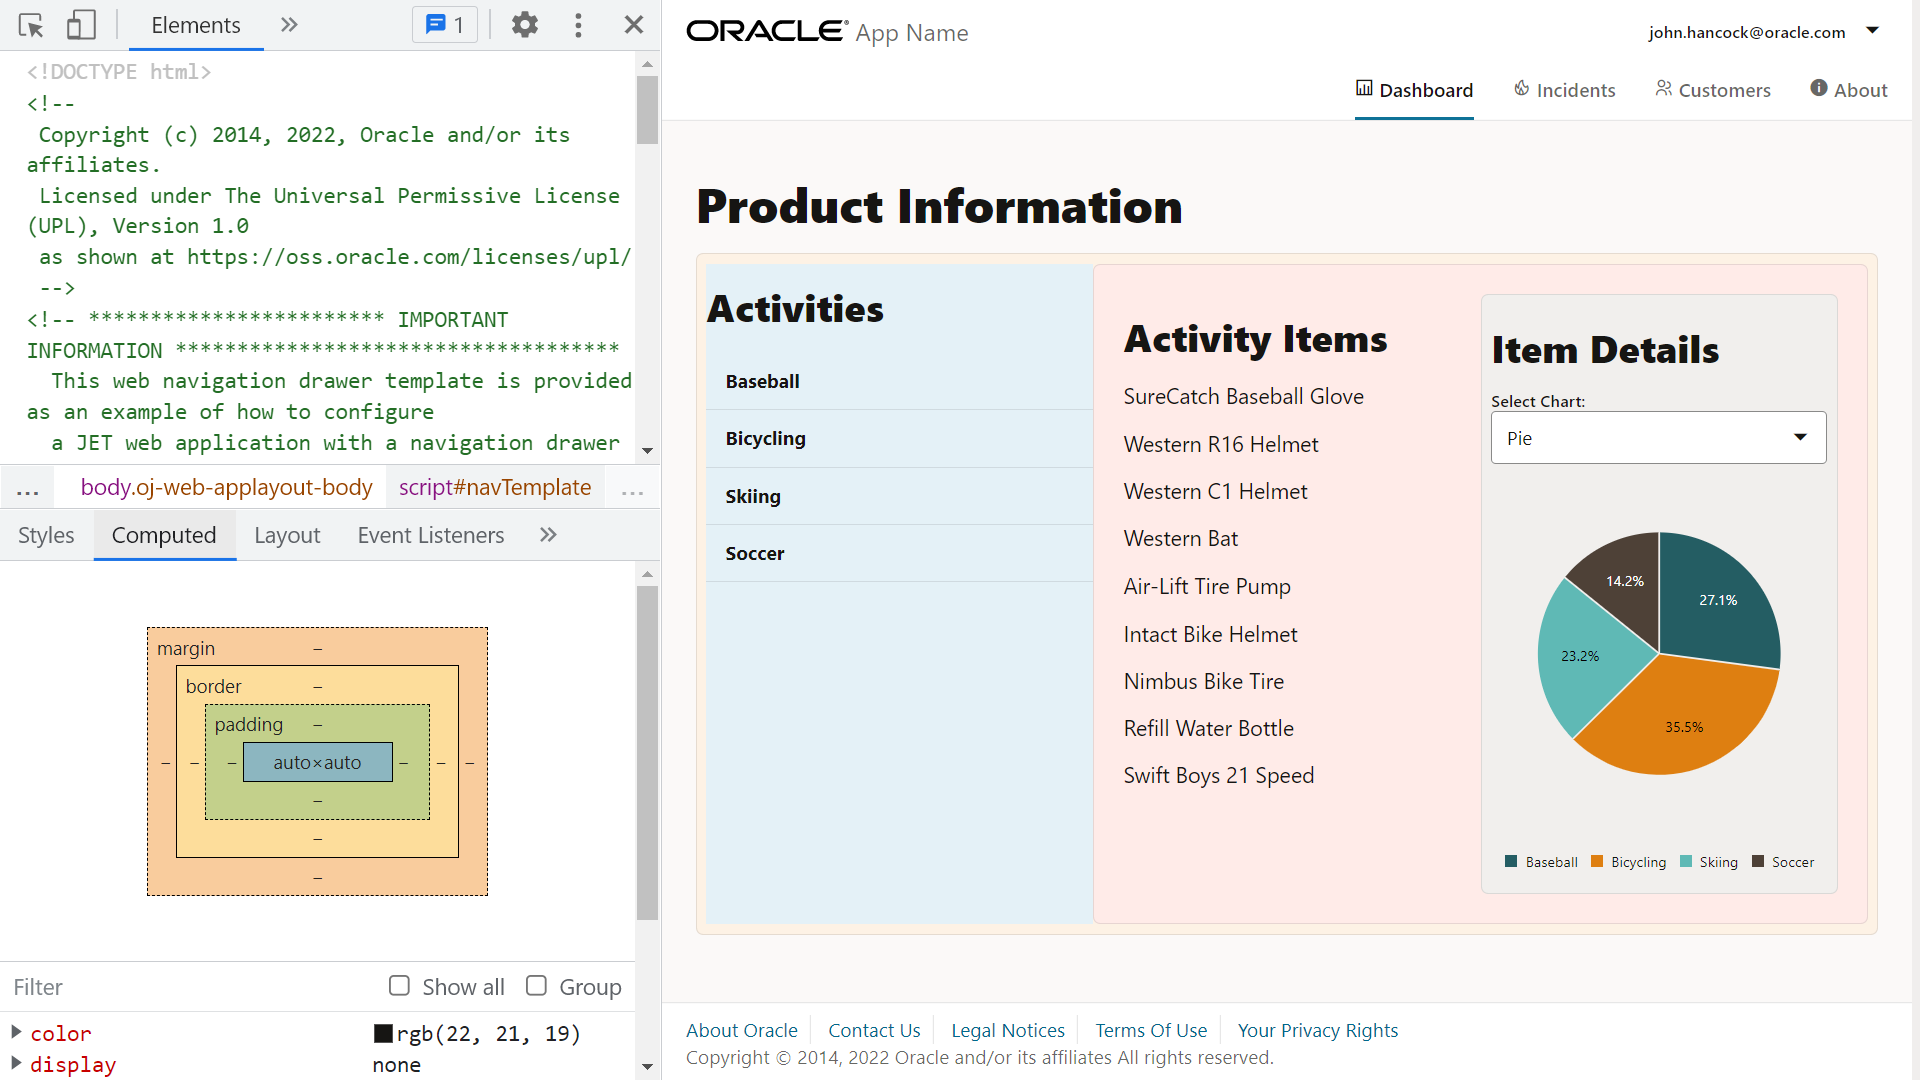The height and width of the screenshot is (1080, 1920).
Task: Click the auto×auto content box
Action: [317, 762]
